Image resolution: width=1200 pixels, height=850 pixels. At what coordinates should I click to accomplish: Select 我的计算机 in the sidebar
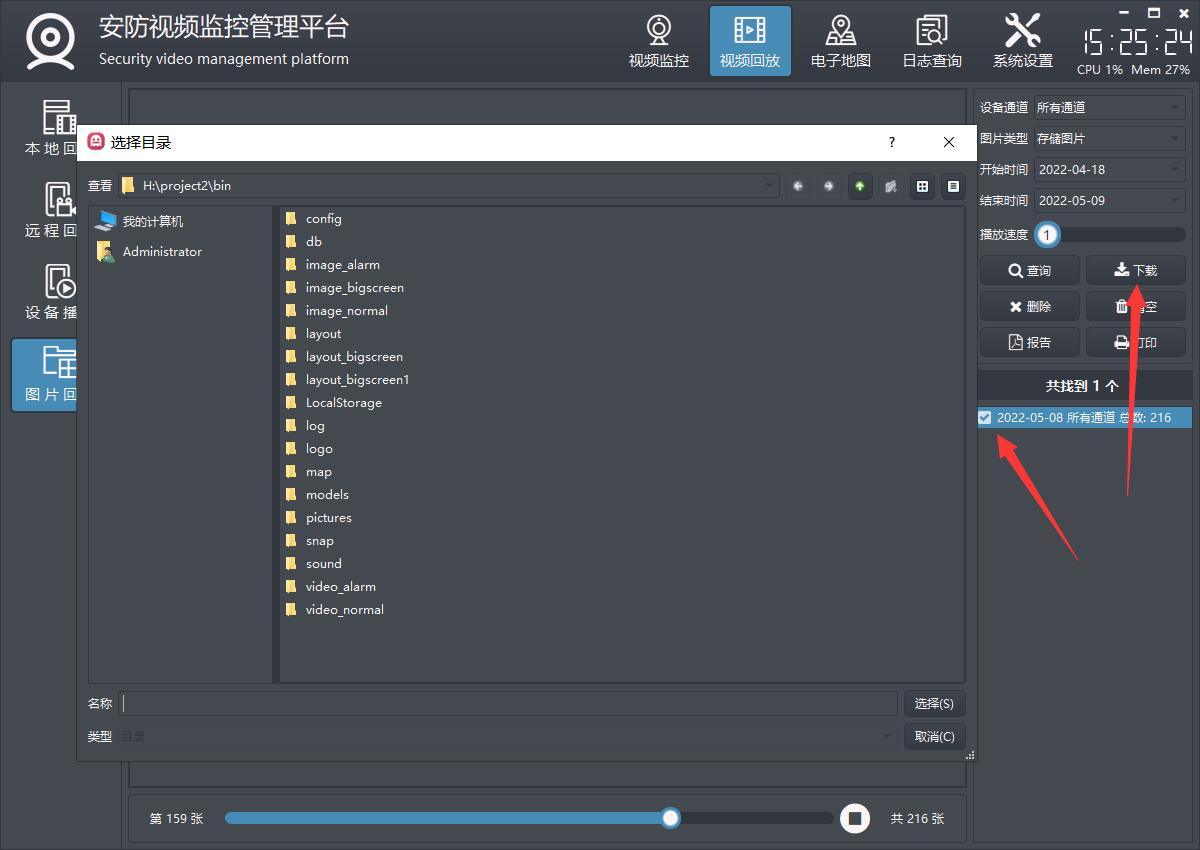pyautogui.click(x=152, y=221)
